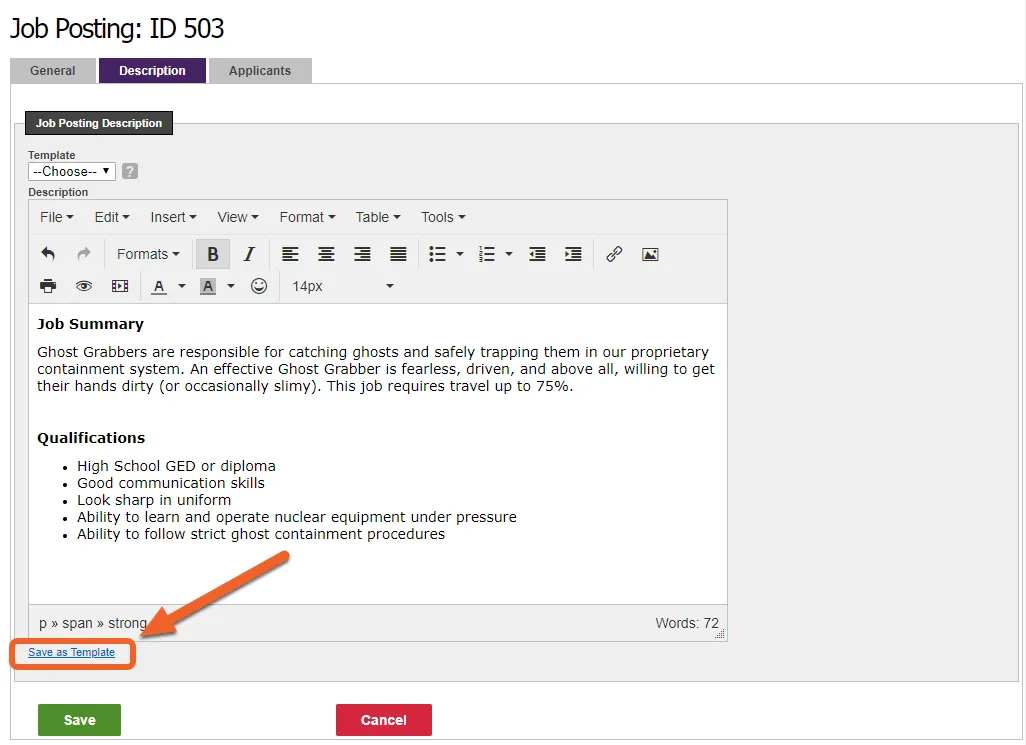Image resolution: width=1026 pixels, height=745 pixels.
Task: Click the green Save button
Action: pyautogui.click(x=79, y=719)
